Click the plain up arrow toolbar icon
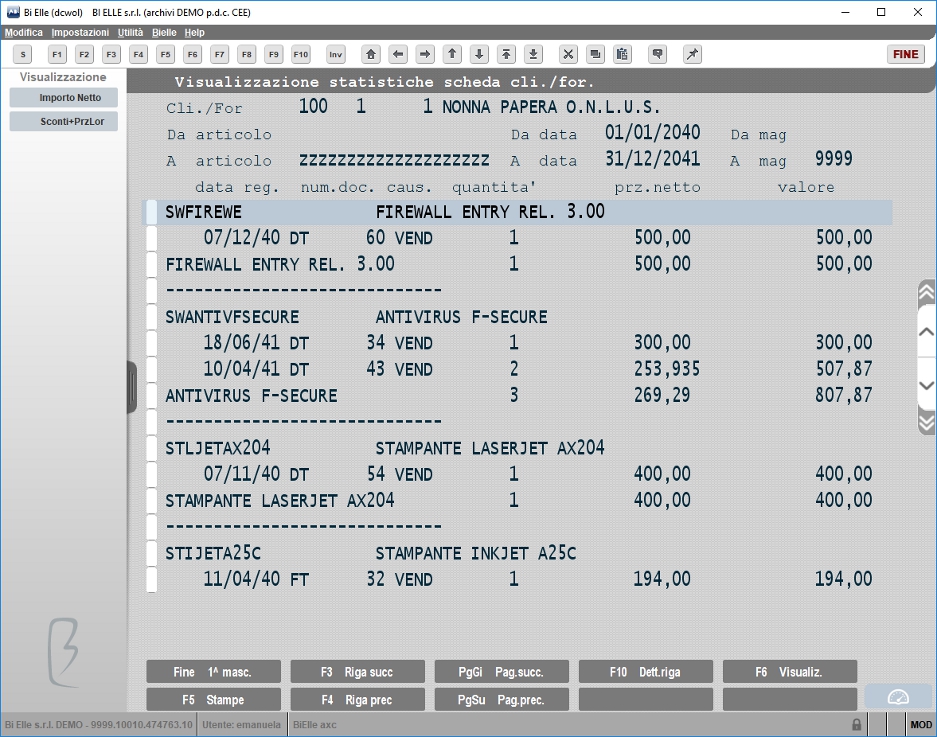Viewport: 937px width, 737px height. [x=452, y=54]
